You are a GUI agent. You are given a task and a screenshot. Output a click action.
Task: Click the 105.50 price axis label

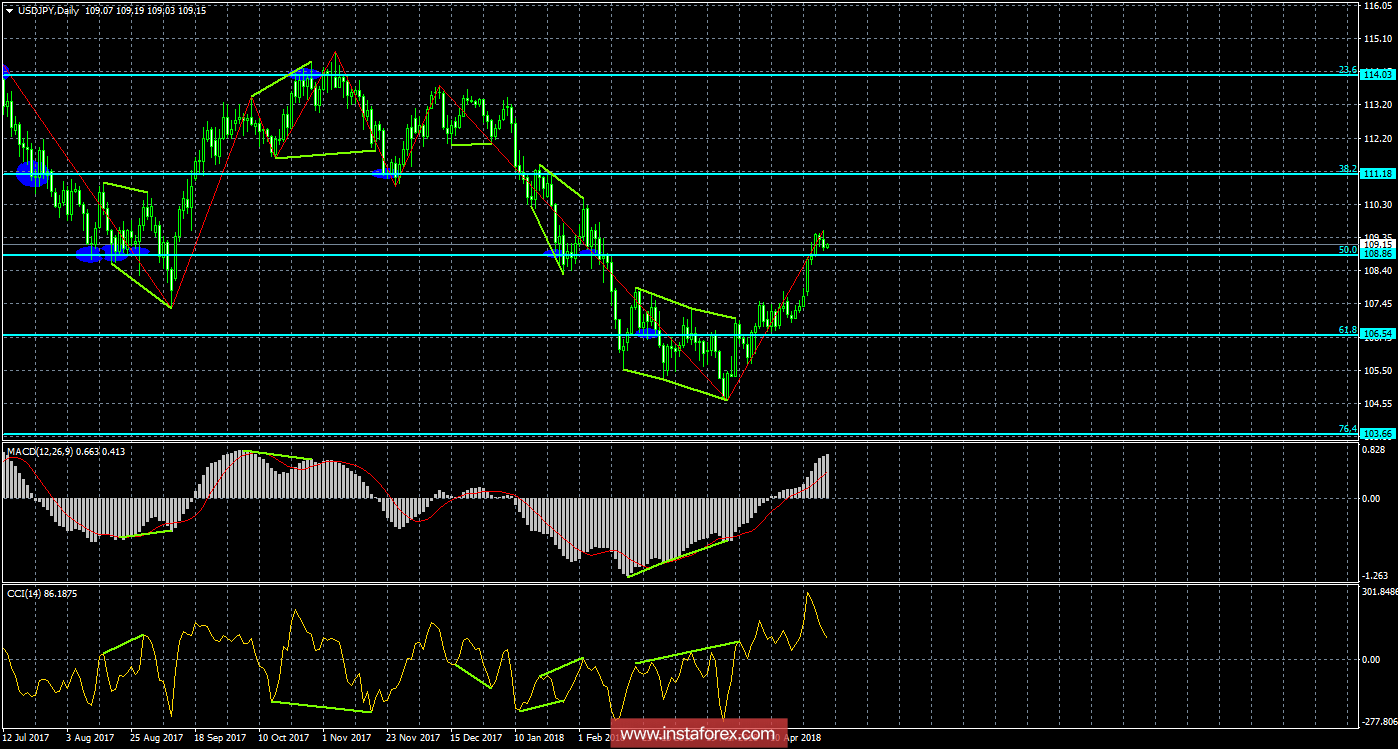(x=1378, y=370)
